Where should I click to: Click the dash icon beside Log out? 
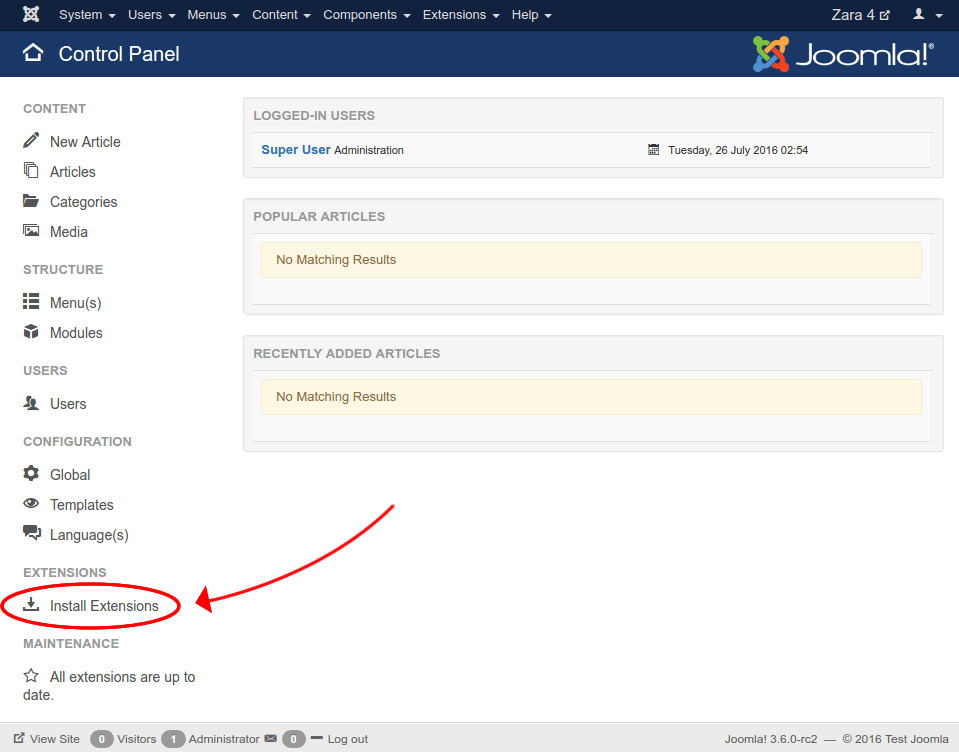[x=317, y=738]
